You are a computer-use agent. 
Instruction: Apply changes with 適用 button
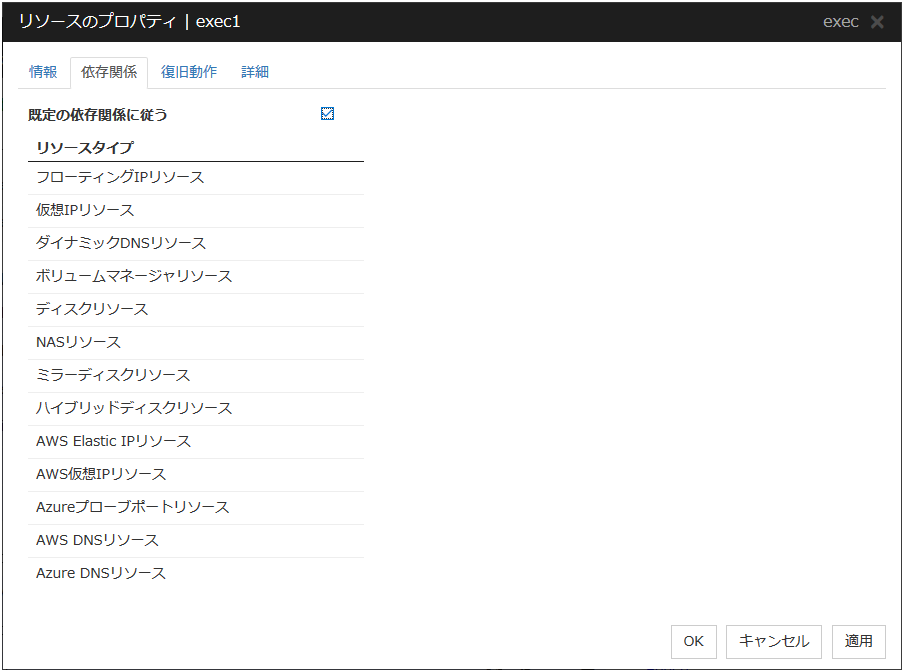pos(858,641)
